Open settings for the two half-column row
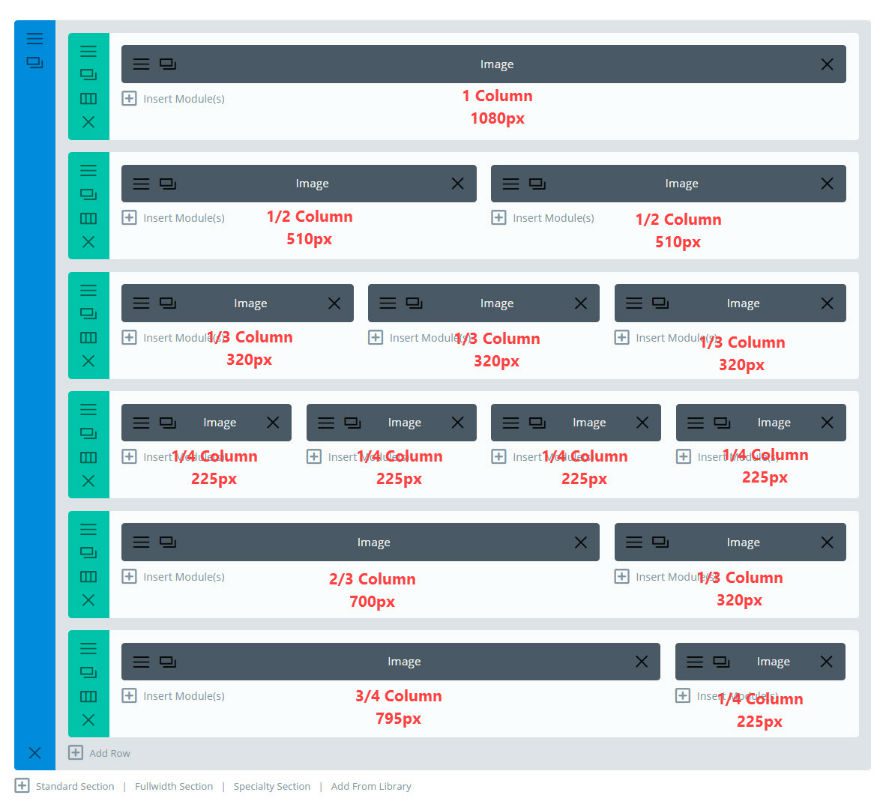The width and height of the screenshot is (880, 804). coord(88,170)
